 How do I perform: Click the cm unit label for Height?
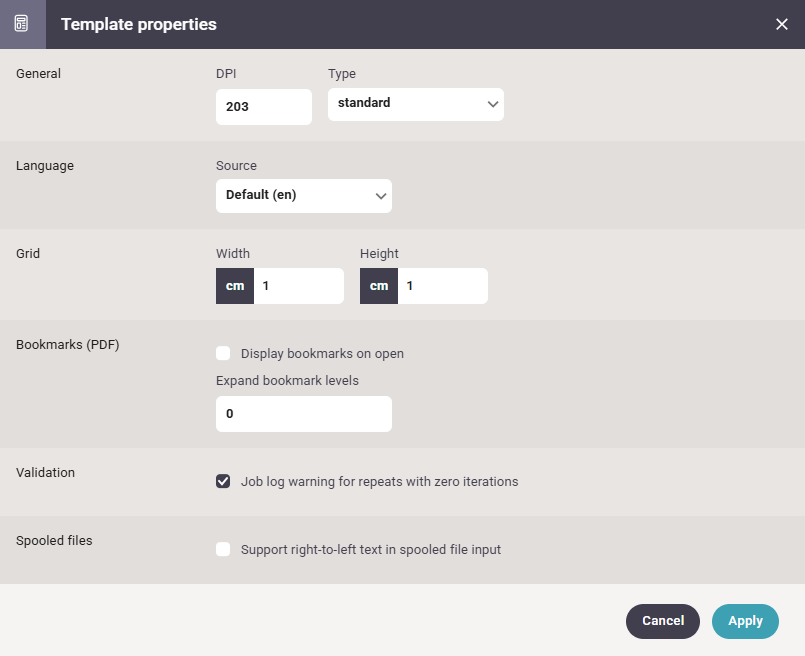pos(379,286)
